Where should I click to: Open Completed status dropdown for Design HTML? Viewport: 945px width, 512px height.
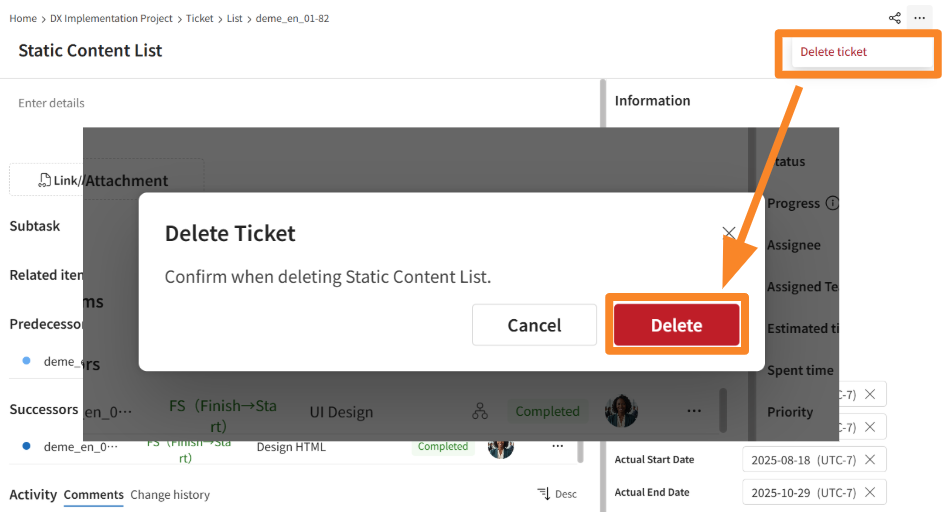pos(443,447)
